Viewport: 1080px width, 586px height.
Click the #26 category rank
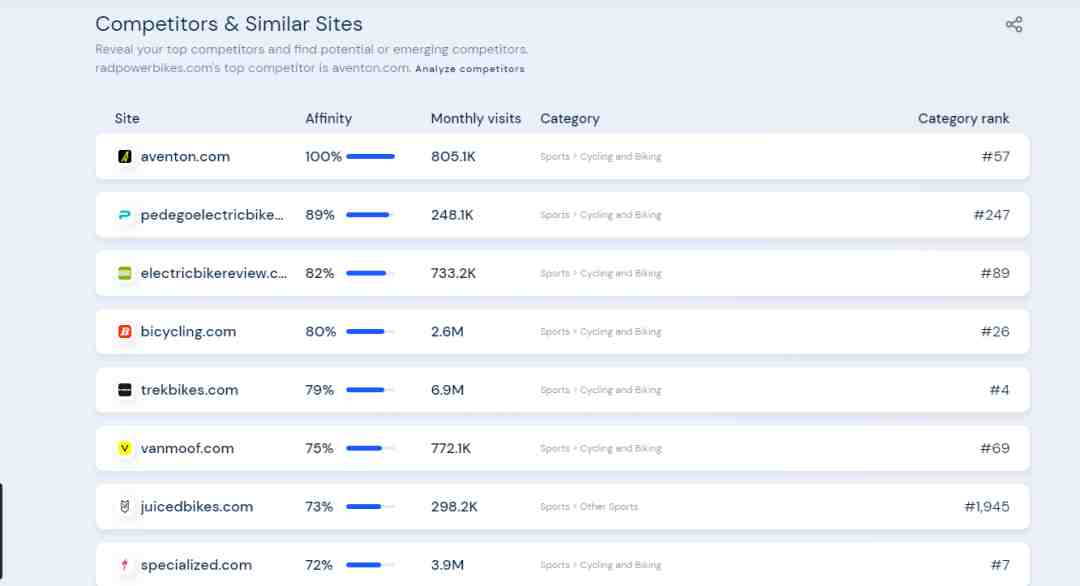point(995,331)
